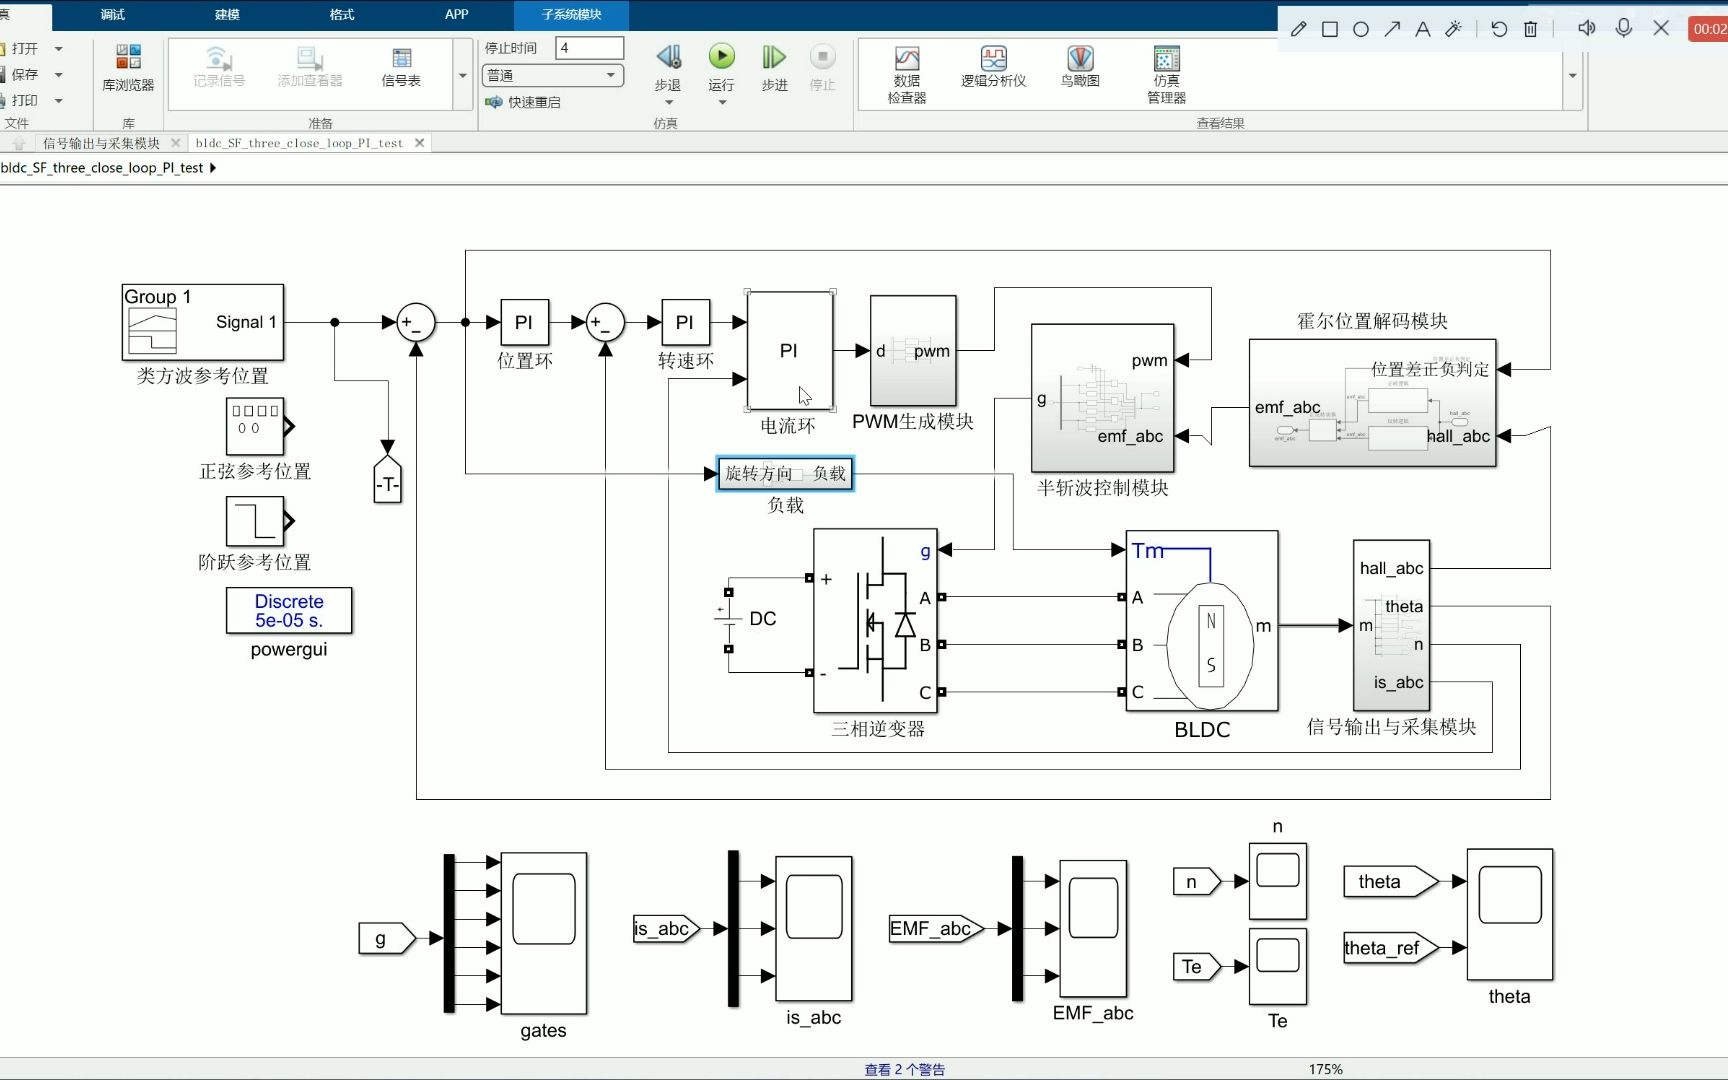Open the Bird's-Eye View (鸟瞰图)
This screenshot has height=1080, width=1728.
pos(1080,67)
